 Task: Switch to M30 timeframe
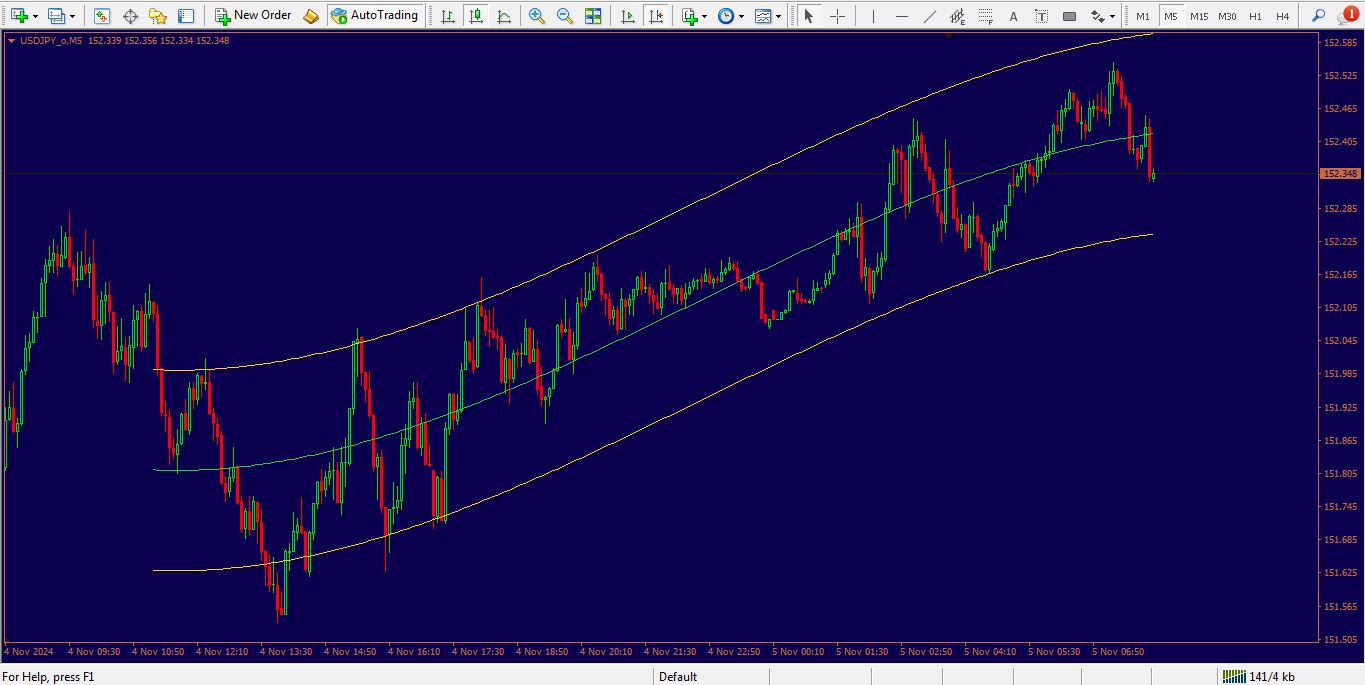click(1227, 16)
